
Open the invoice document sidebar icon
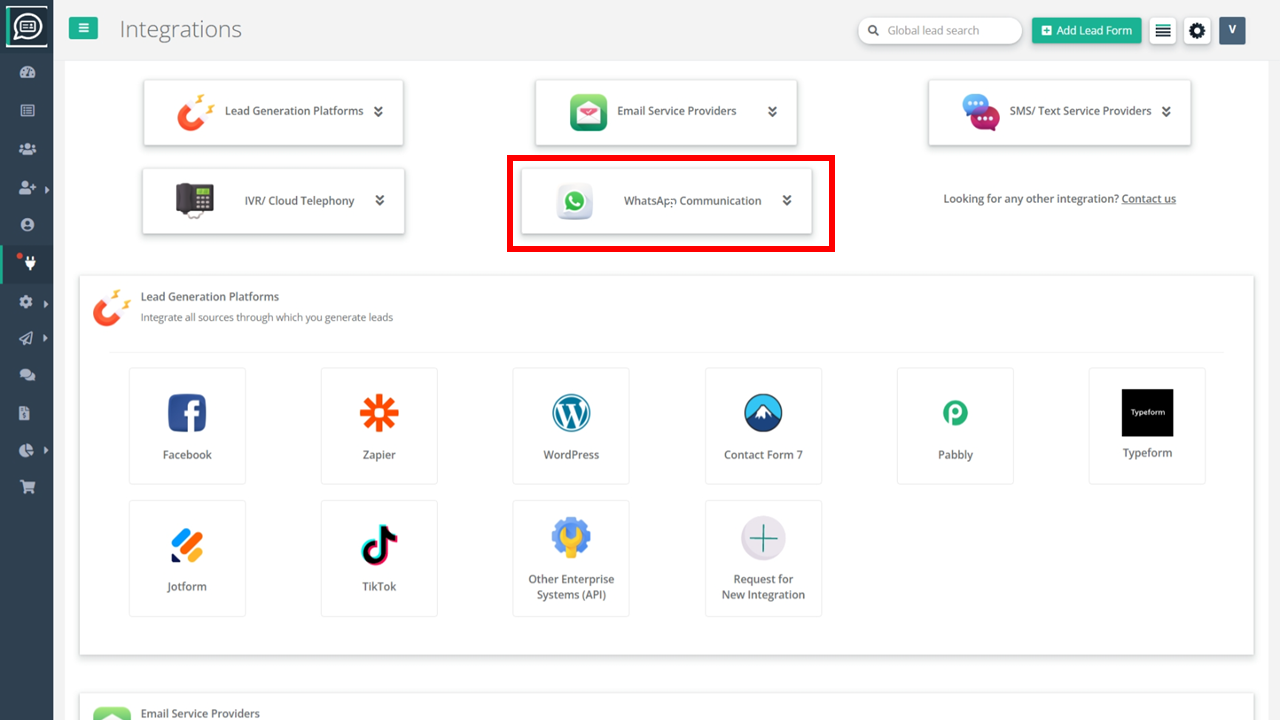[x=27, y=413]
